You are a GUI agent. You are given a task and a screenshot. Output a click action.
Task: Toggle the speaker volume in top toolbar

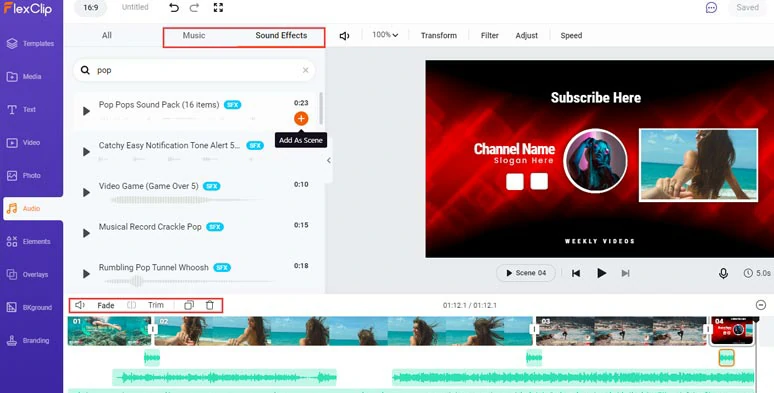(x=345, y=36)
